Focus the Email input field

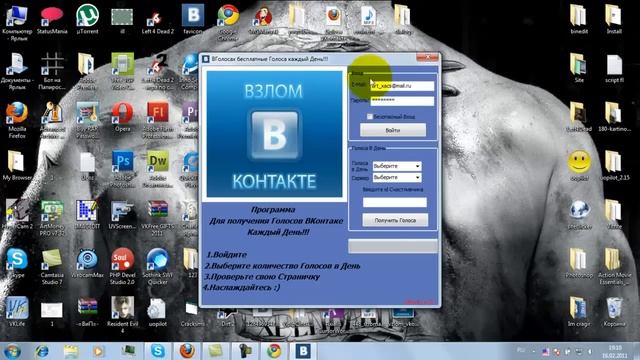point(402,86)
